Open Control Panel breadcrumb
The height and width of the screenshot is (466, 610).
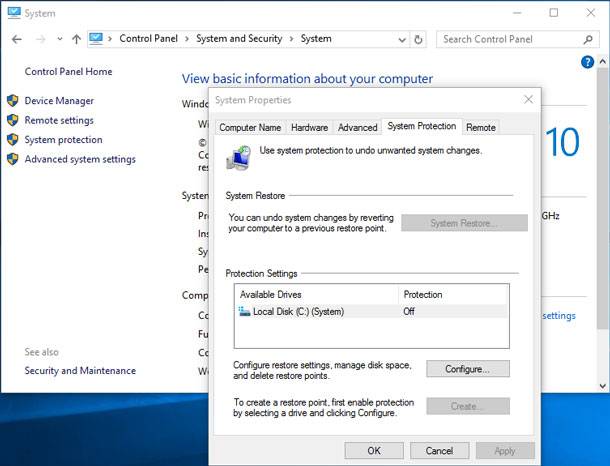coord(148,39)
